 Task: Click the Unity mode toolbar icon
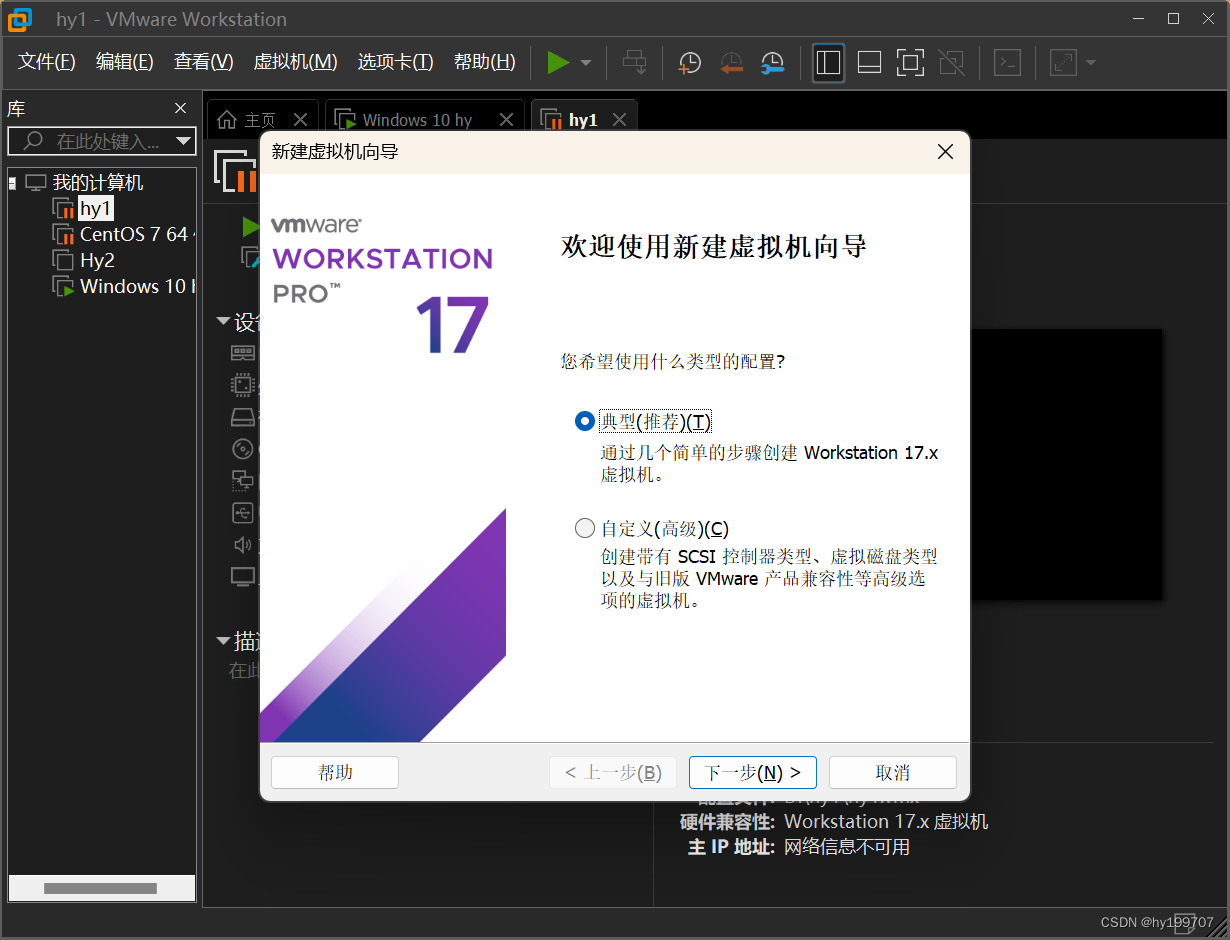pos(952,63)
